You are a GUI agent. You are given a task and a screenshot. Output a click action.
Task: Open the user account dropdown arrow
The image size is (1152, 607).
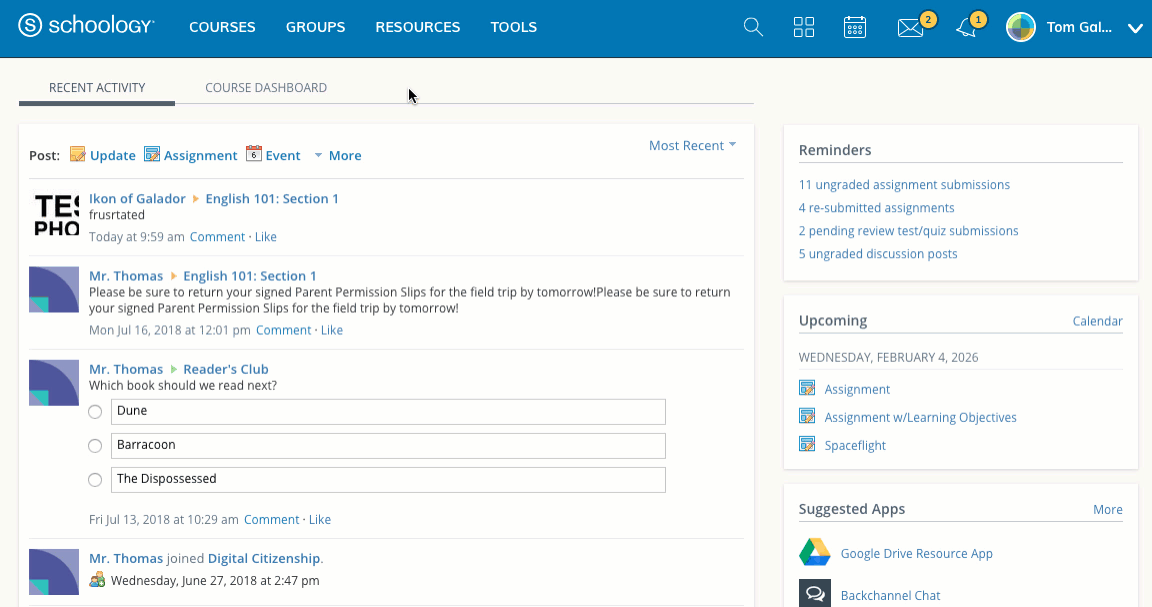[x=1135, y=29]
